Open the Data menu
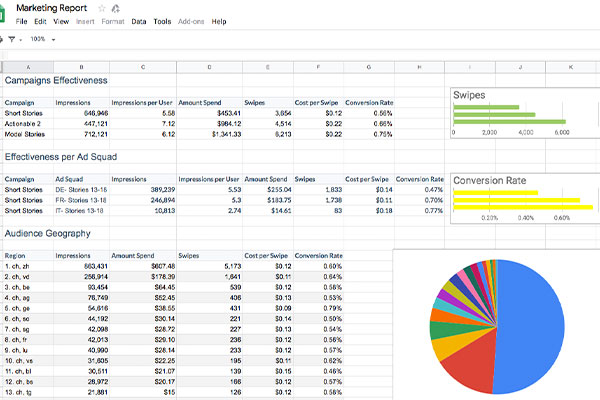This screenshot has width=600, height=400. [138, 21]
